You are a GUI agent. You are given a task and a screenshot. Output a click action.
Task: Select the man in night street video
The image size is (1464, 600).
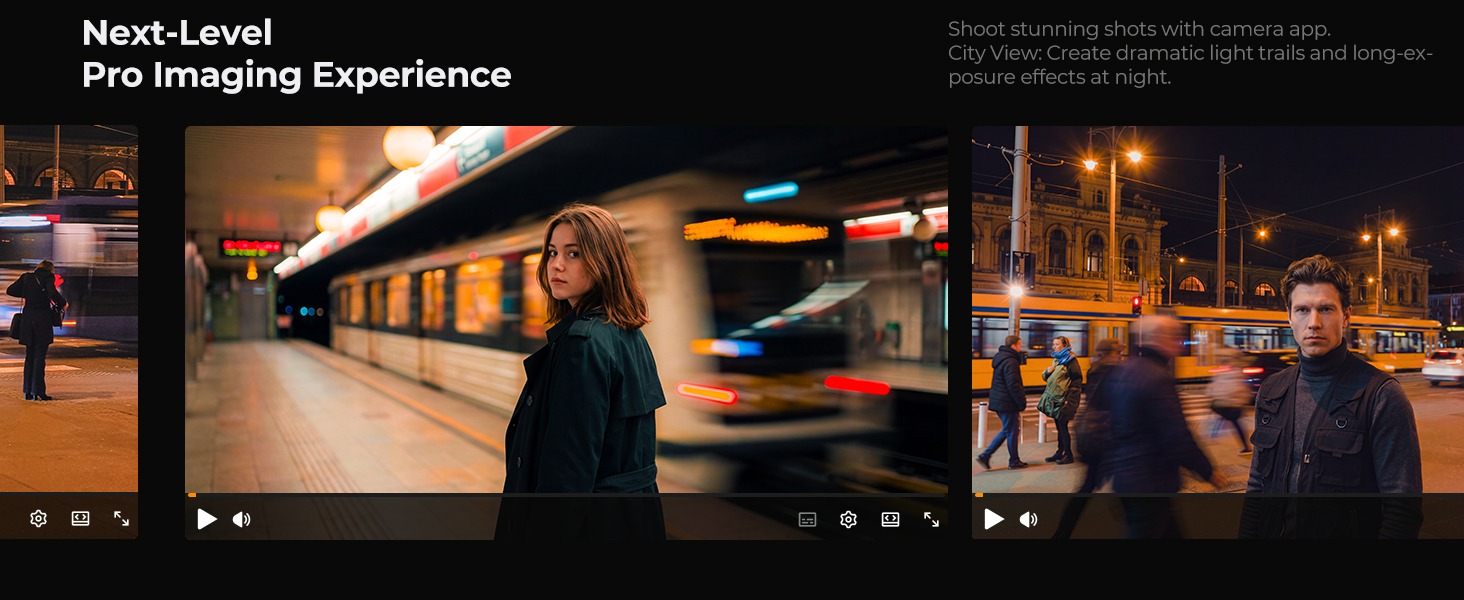(1218, 309)
